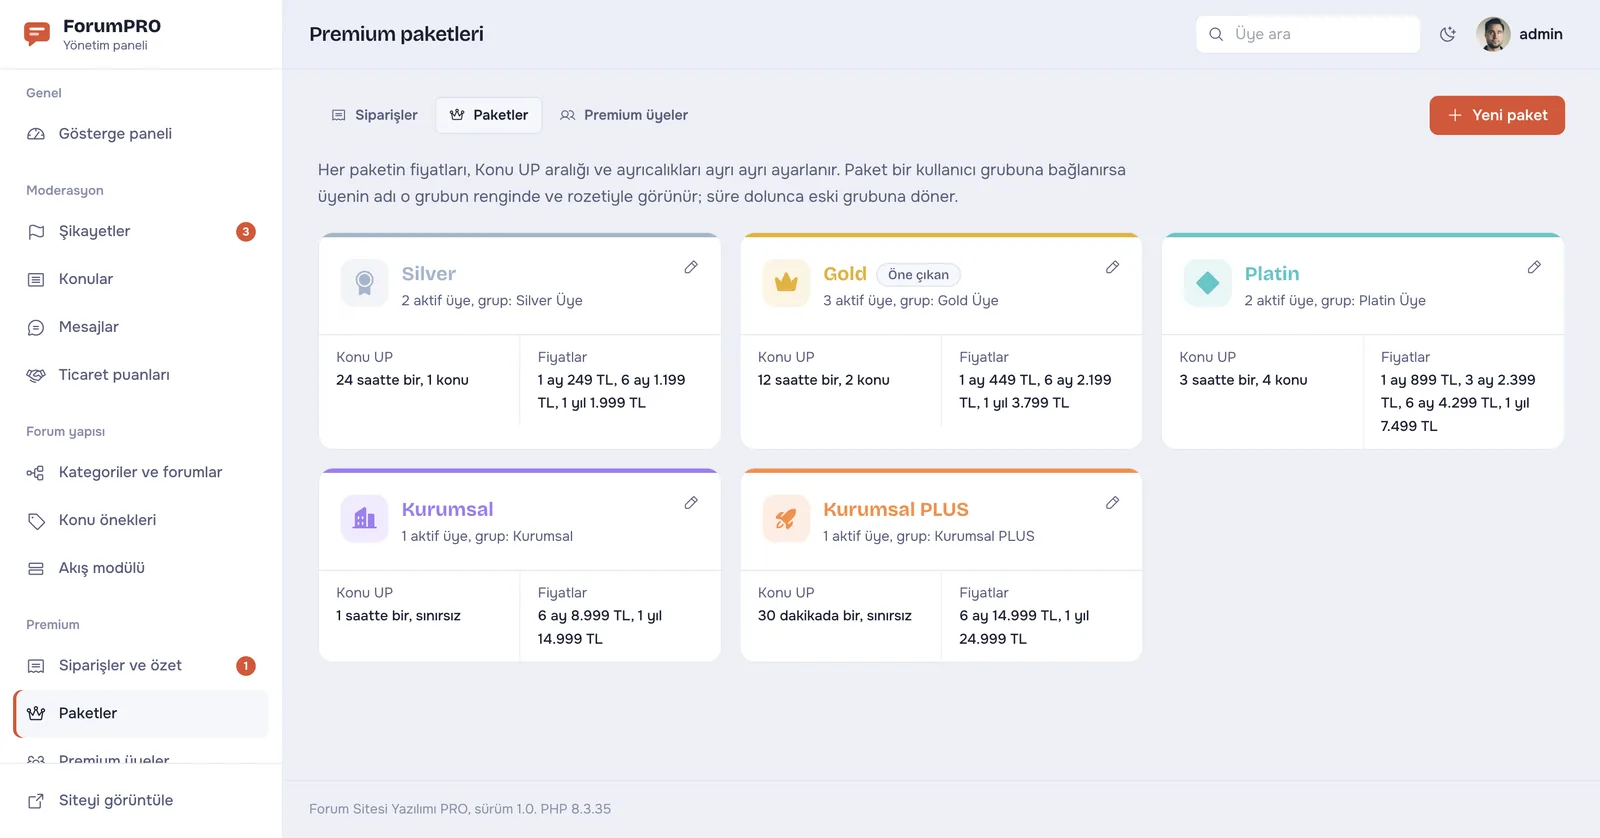Follow the Siteyi görüntüle link
Screen dimensions: 1600x838
[141, 801]
